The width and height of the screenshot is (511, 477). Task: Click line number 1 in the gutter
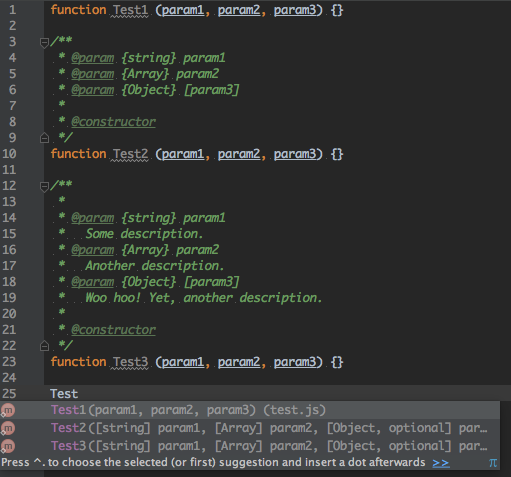coord(12,10)
